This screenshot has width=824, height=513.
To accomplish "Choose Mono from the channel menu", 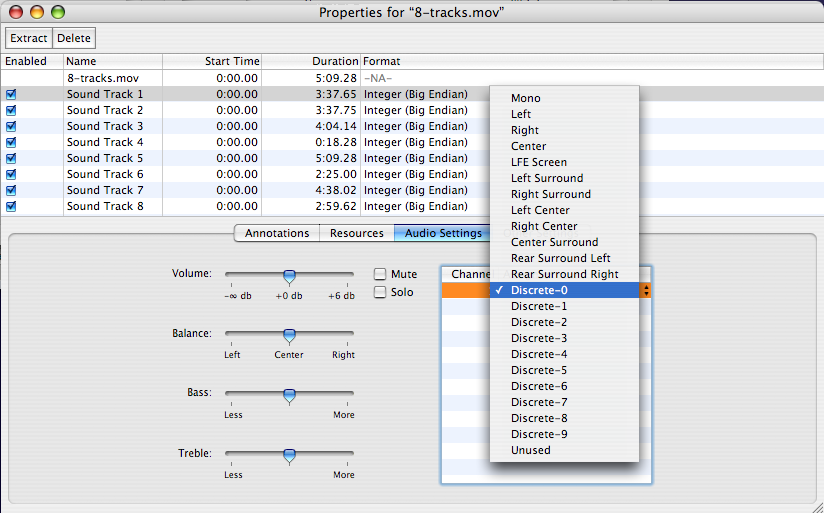I will (526, 98).
